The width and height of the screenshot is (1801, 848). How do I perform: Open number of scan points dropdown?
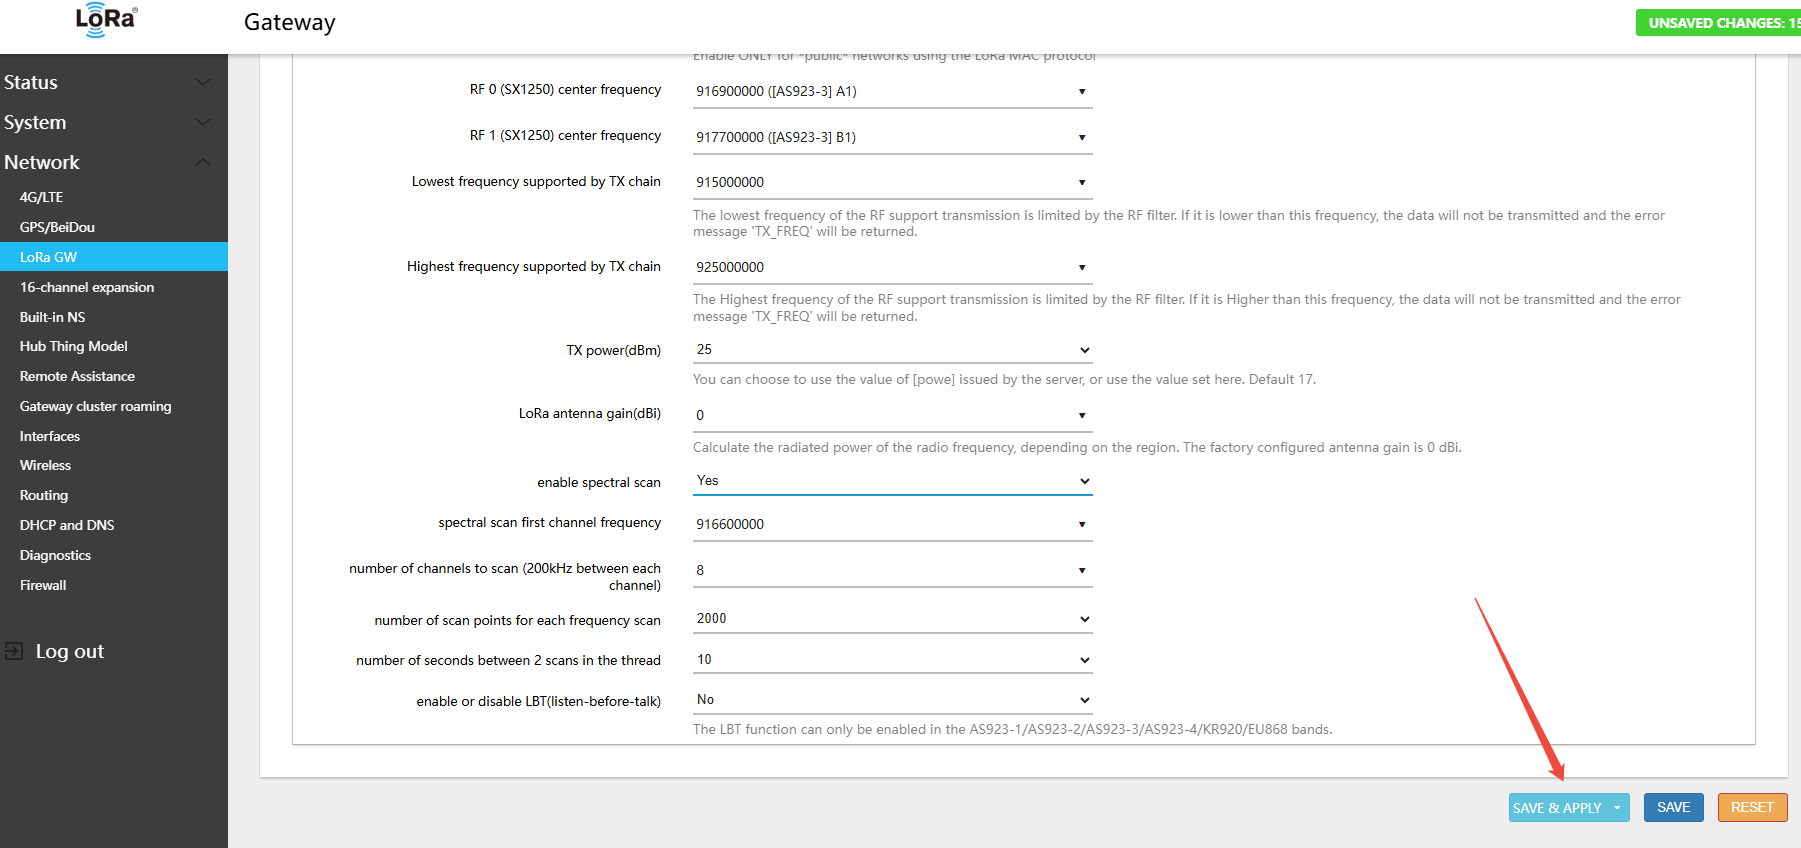pos(892,619)
